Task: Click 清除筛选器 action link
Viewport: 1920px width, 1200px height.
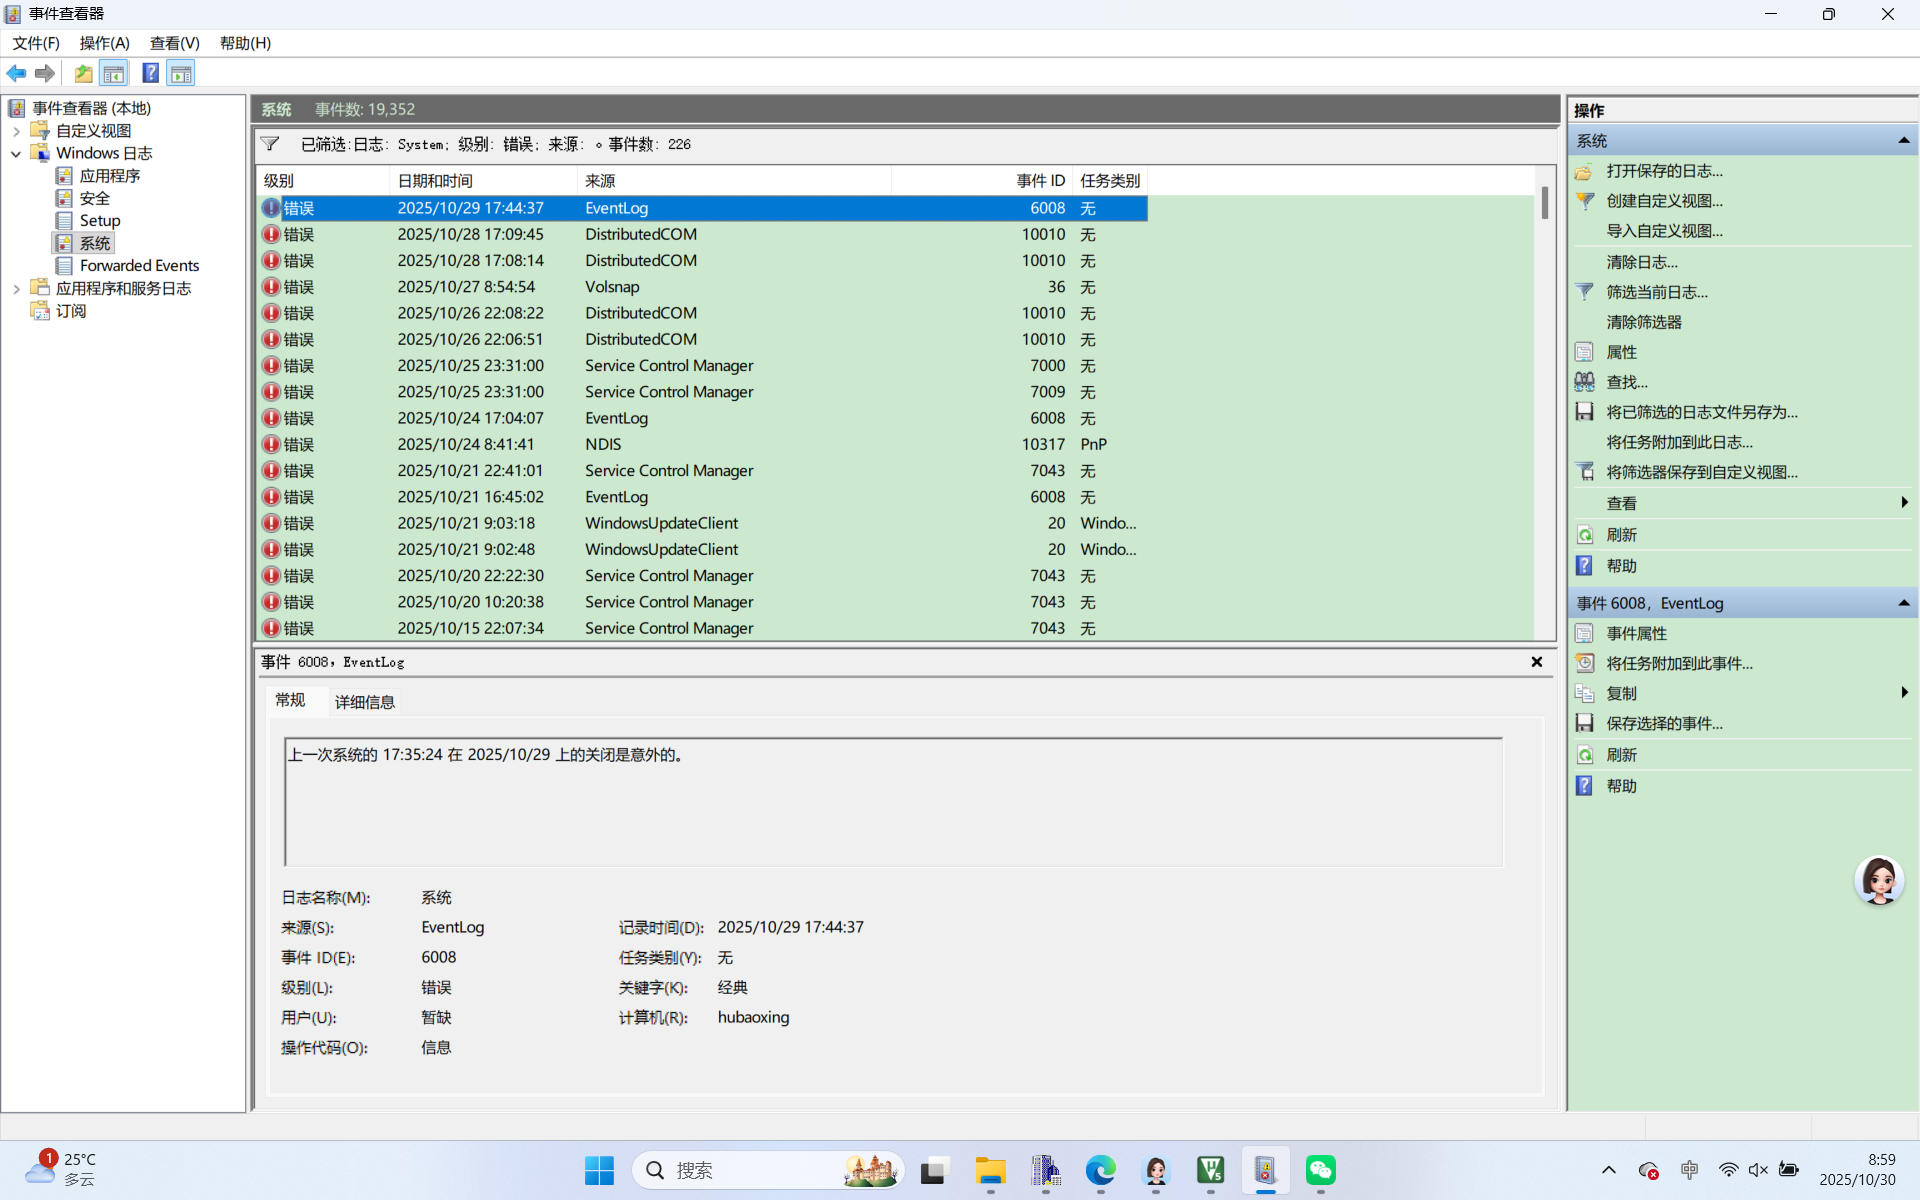Action: (x=1643, y=322)
